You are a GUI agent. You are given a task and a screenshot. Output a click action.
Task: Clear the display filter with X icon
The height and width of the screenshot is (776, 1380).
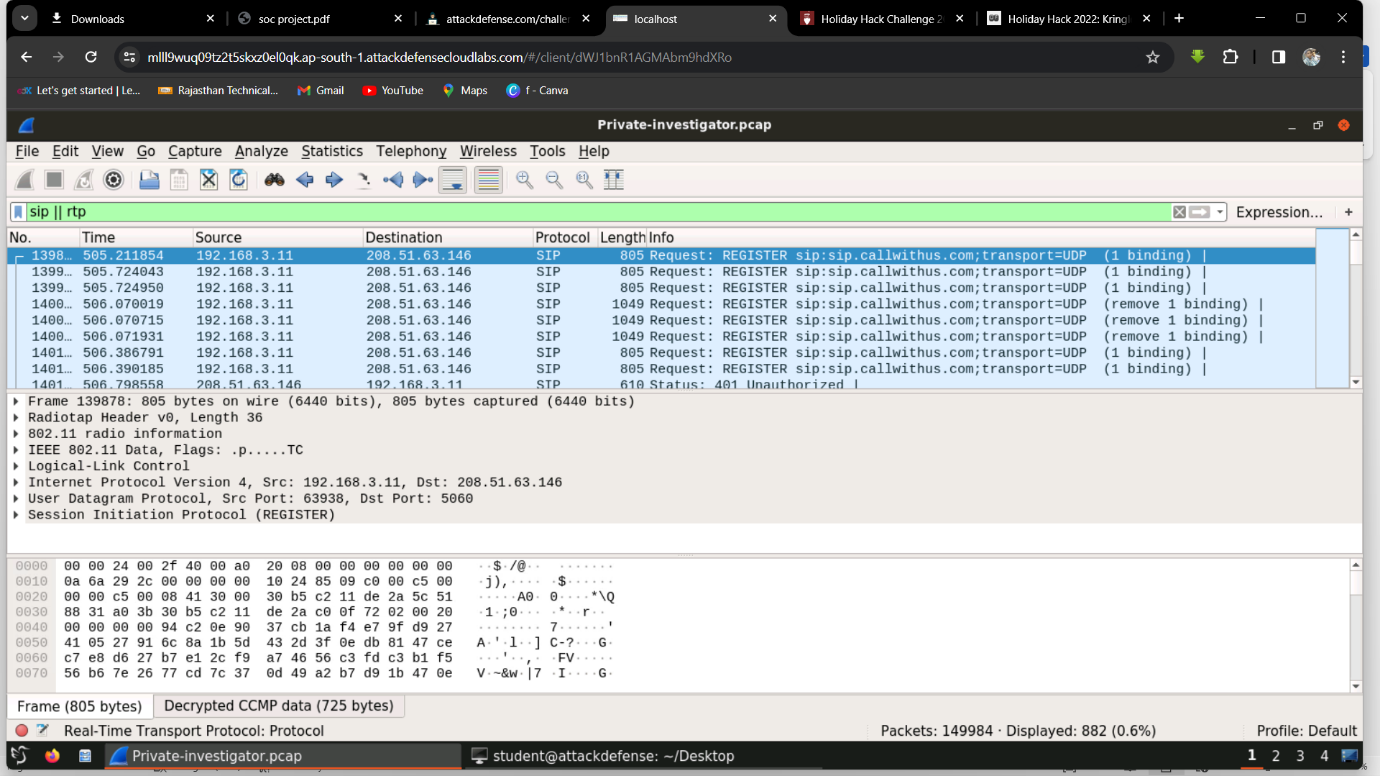tap(1179, 212)
